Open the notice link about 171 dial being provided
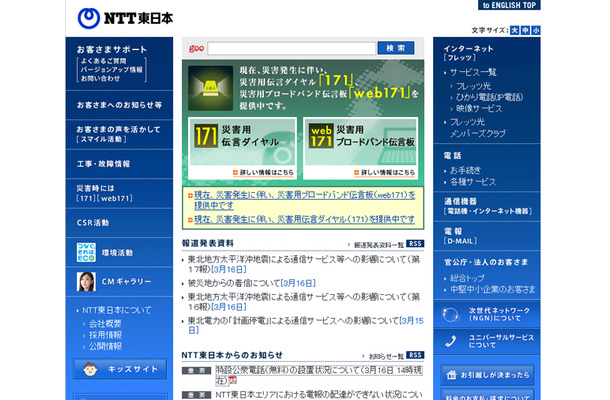The height and width of the screenshot is (400, 610). [304, 219]
